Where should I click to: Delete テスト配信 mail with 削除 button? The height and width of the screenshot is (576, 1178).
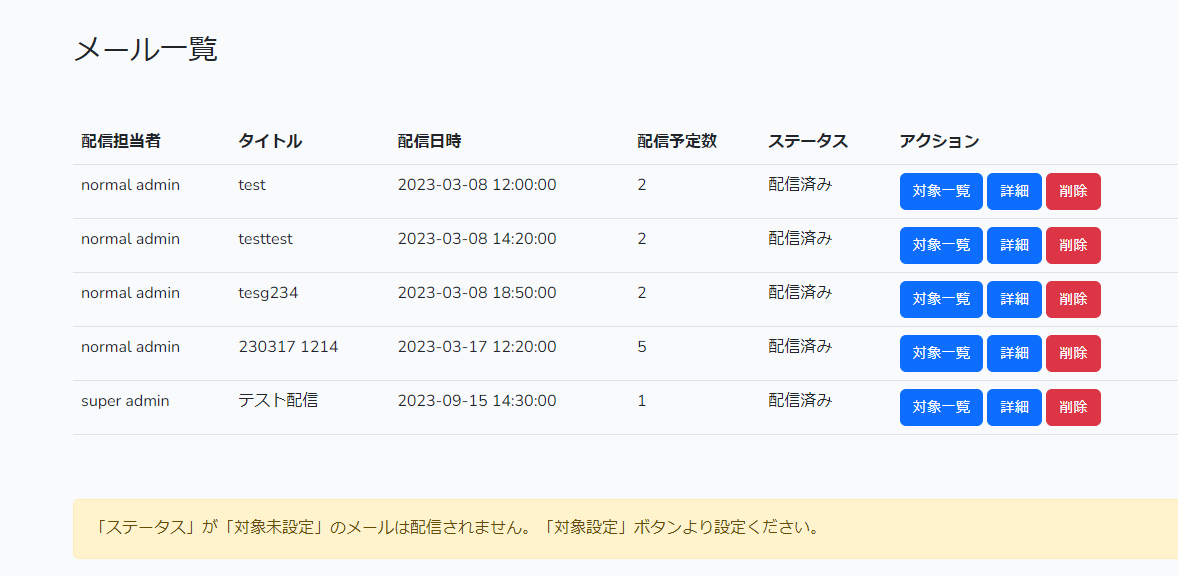(x=1073, y=408)
